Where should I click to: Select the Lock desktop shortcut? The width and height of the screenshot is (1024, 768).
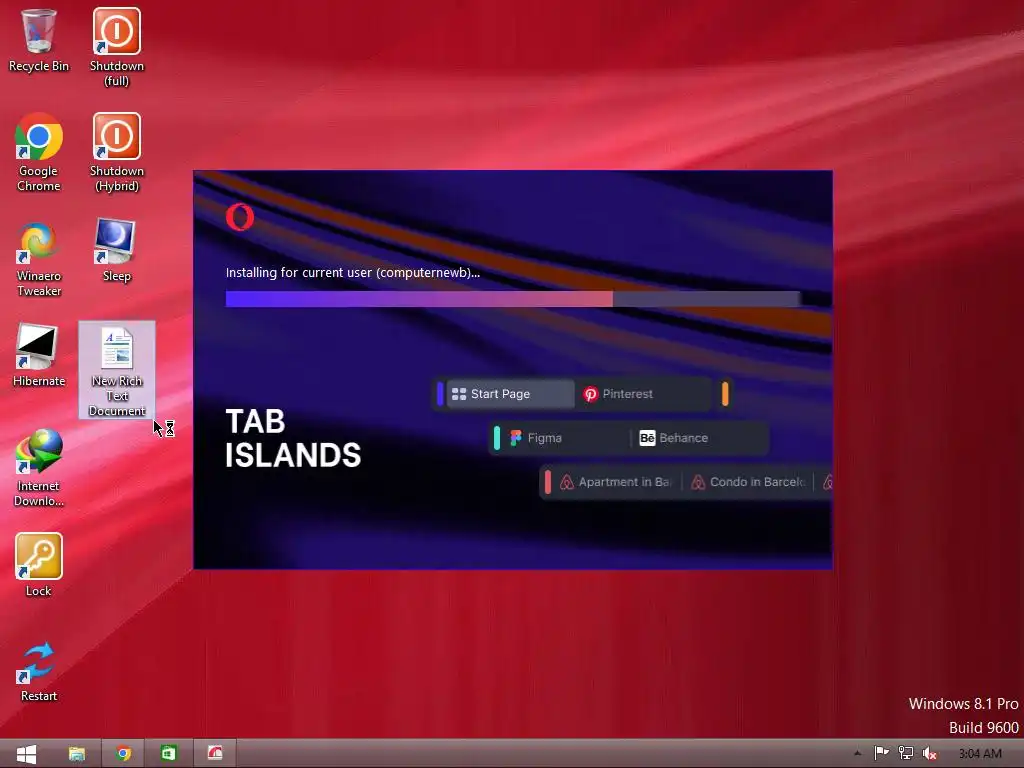coord(39,565)
